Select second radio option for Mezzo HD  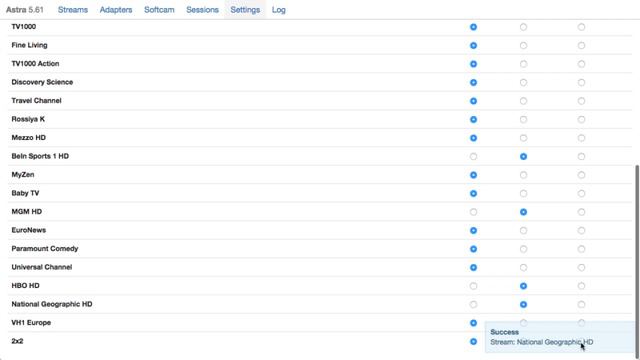[523, 138]
